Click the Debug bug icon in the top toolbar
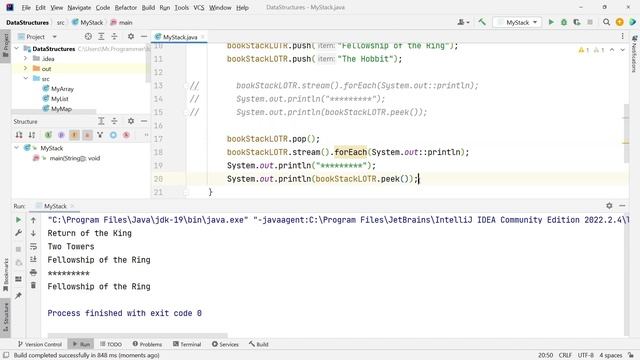The height and width of the screenshot is (360, 640). (x=564, y=22)
